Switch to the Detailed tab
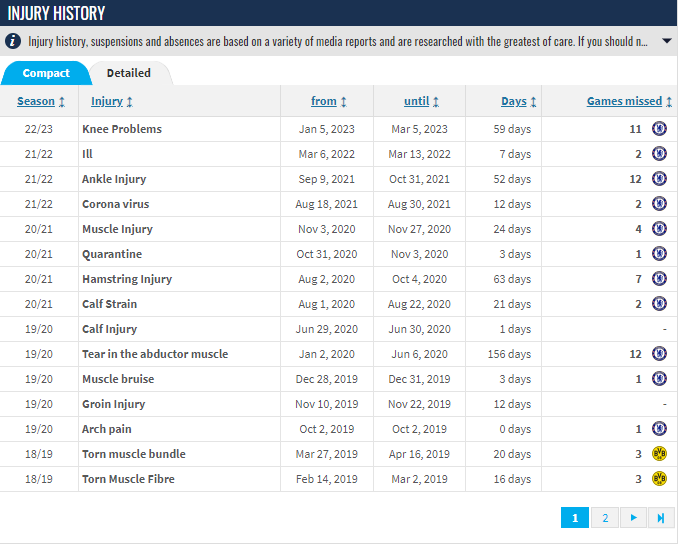Screen dimensions: 678x544 click(x=129, y=73)
